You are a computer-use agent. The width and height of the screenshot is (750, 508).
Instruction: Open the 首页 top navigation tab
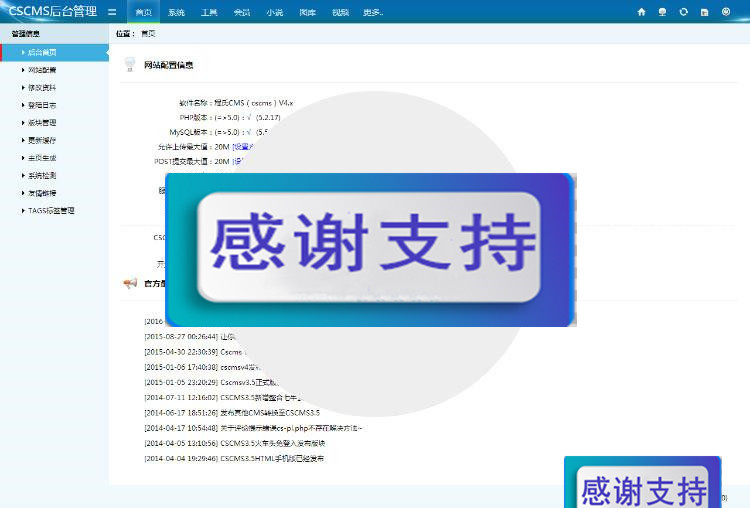143,12
